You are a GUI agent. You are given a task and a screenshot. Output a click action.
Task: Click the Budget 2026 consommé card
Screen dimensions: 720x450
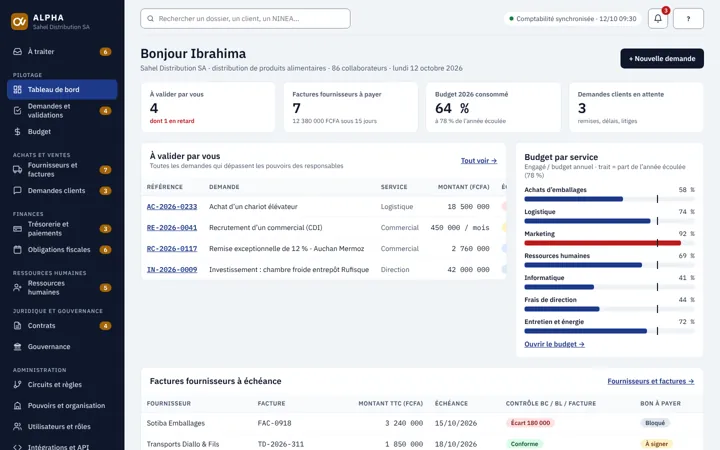(x=493, y=107)
